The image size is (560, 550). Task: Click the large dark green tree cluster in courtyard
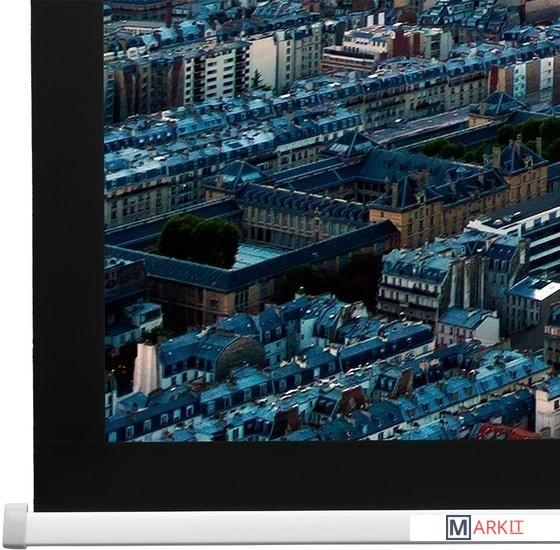point(200,240)
